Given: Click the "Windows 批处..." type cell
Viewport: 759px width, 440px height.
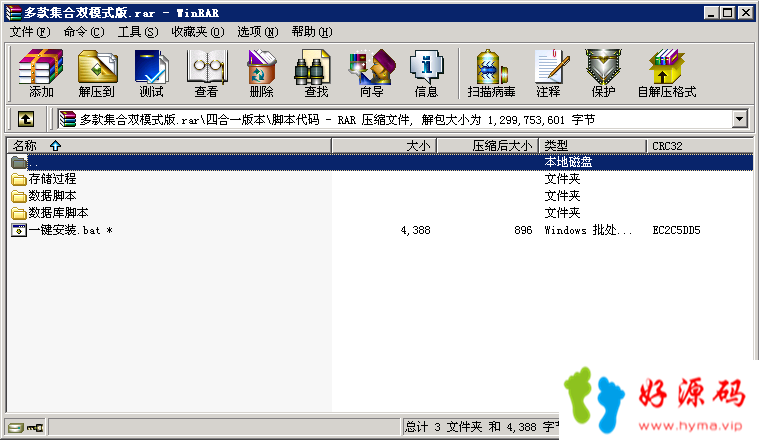Looking at the screenshot, I should click(x=588, y=230).
